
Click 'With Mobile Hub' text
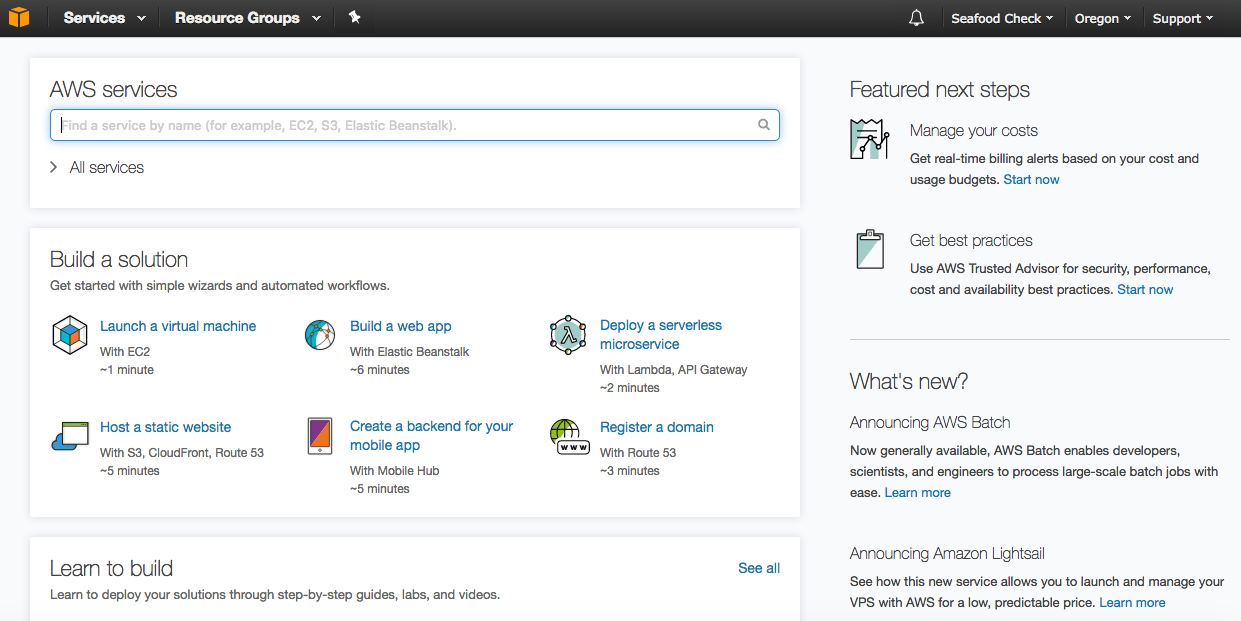pos(394,471)
